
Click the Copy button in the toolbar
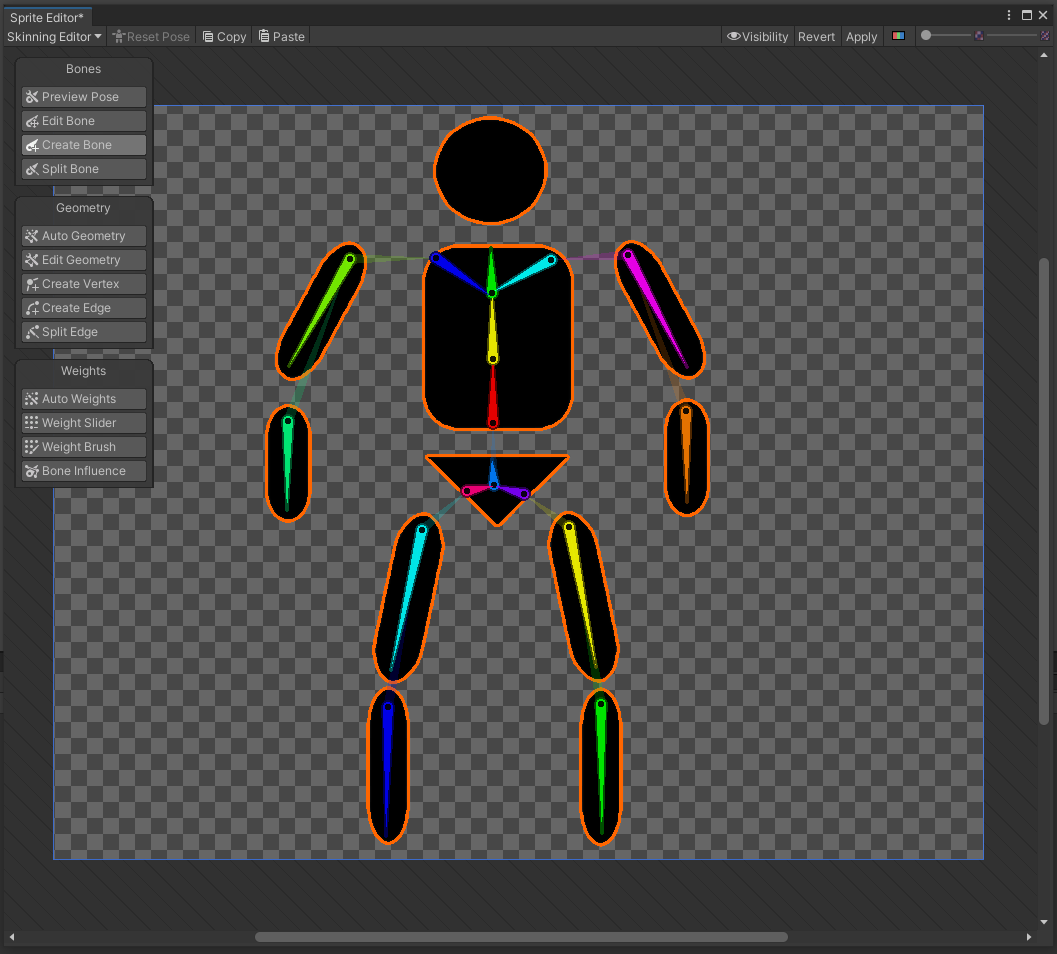coord(223,36)
